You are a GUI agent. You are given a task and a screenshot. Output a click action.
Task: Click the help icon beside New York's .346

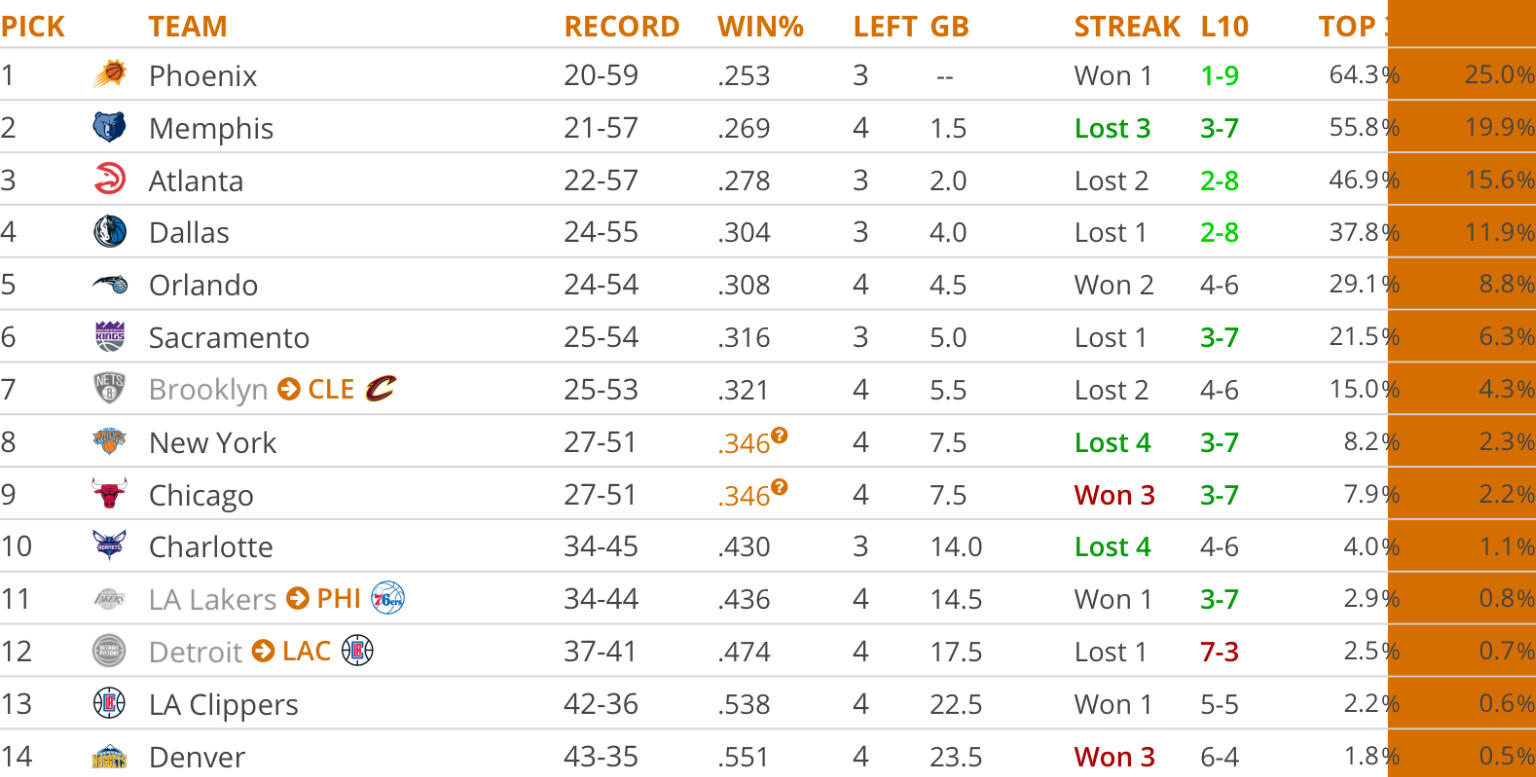point(779,435)
